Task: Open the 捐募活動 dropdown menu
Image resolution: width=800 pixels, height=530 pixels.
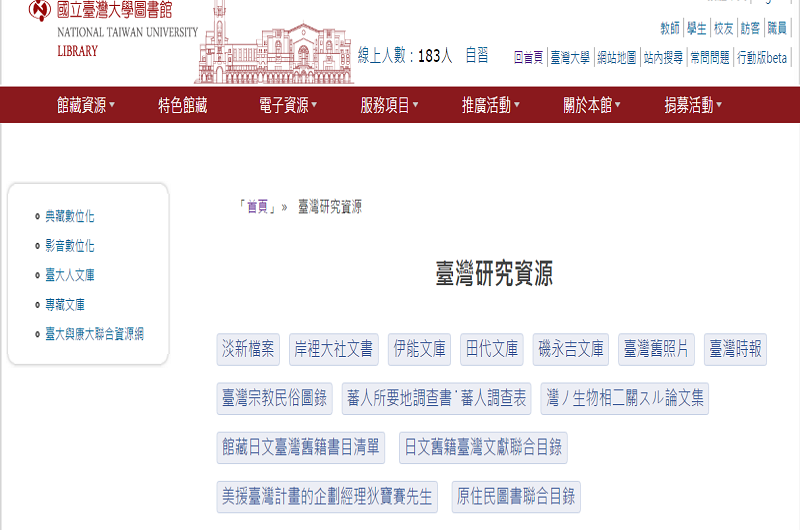Action: tap(693, 105)
